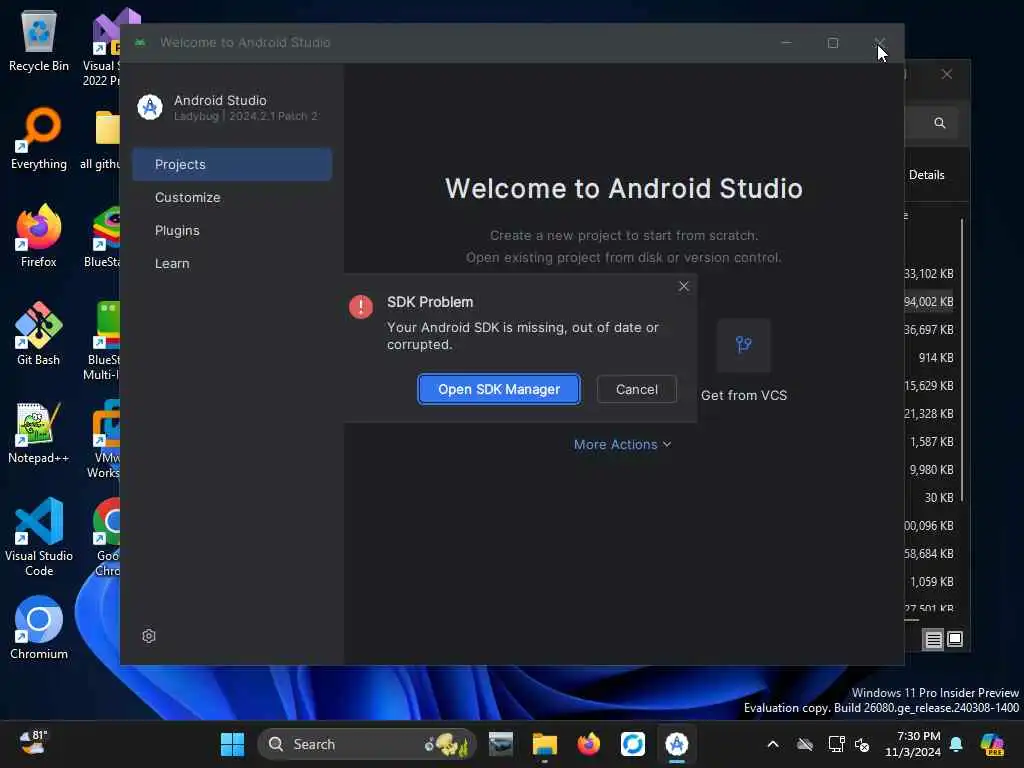1024x768 pixels.
Task: Show hidden system tray icons
Action: [773, 744]
